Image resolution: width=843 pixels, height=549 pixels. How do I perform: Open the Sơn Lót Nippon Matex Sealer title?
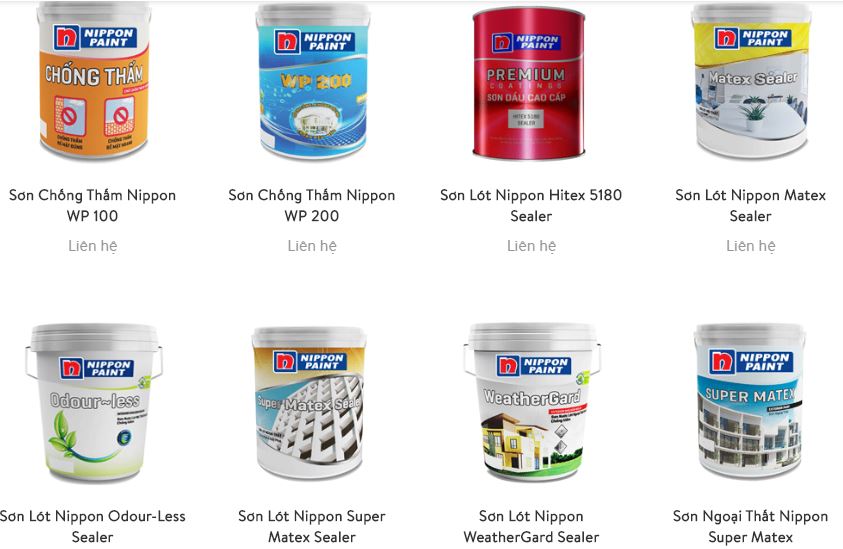tap(751, 205)
